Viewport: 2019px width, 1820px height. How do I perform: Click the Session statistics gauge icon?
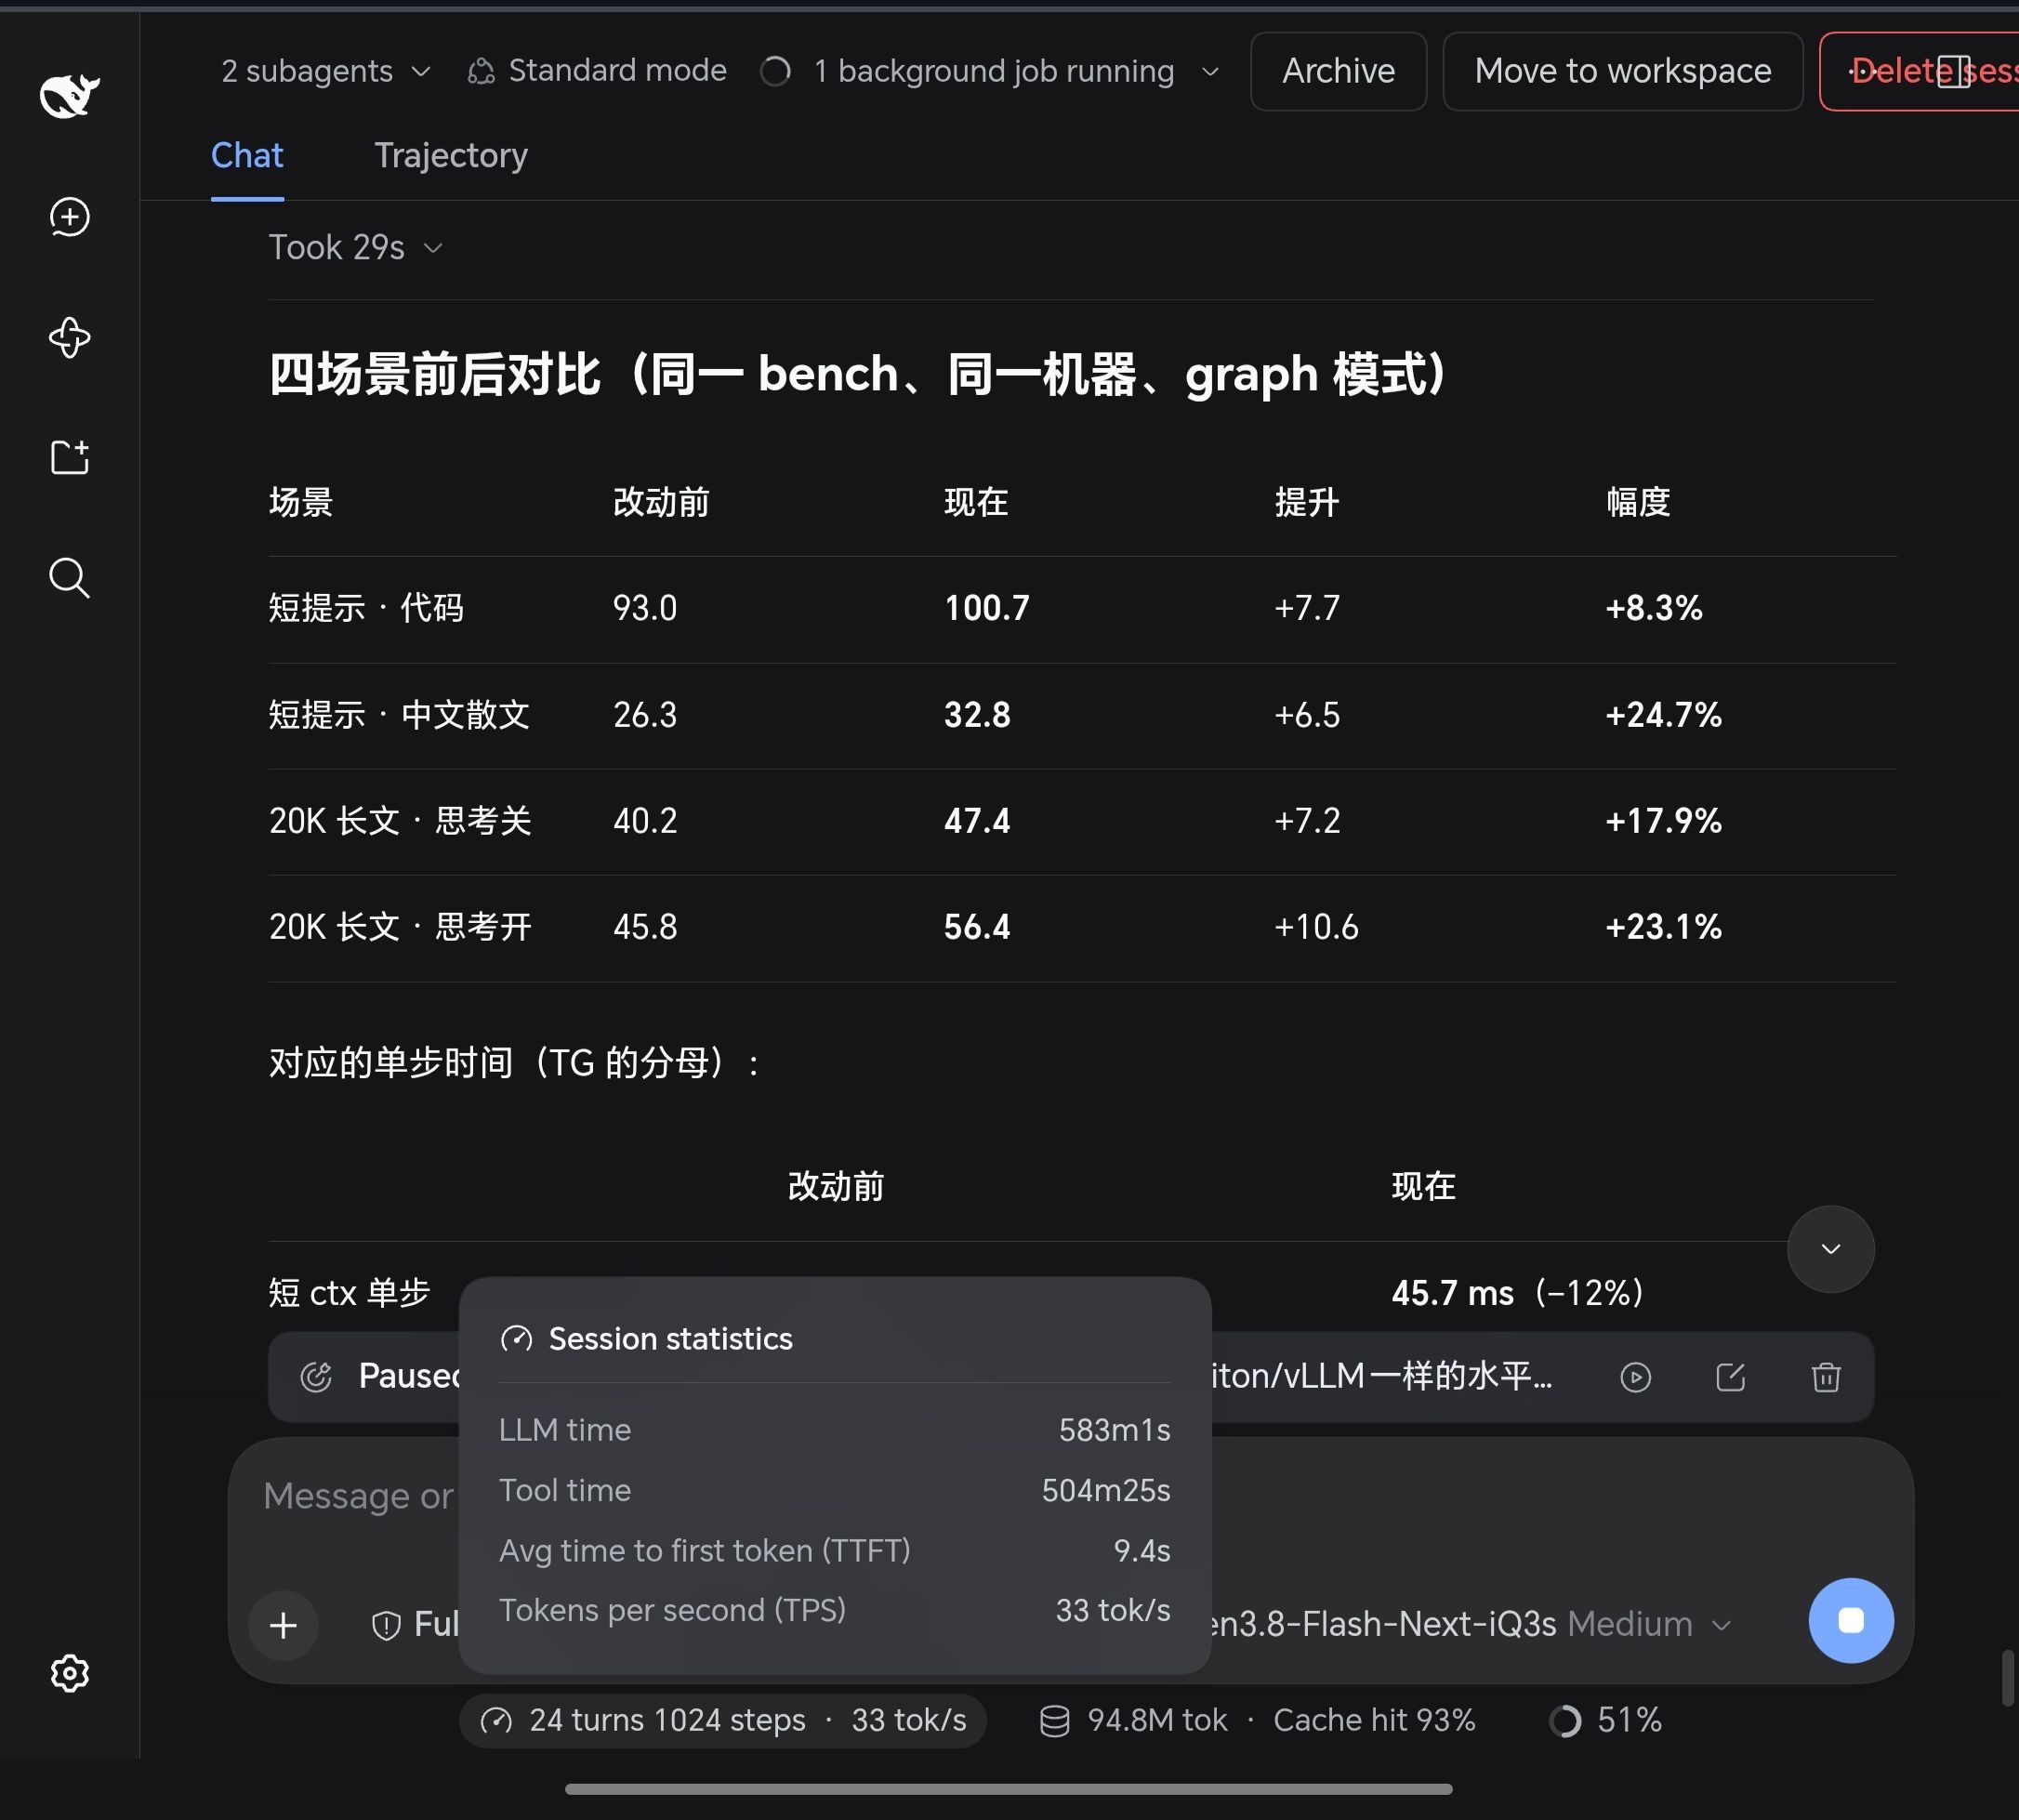point(516,1339)
